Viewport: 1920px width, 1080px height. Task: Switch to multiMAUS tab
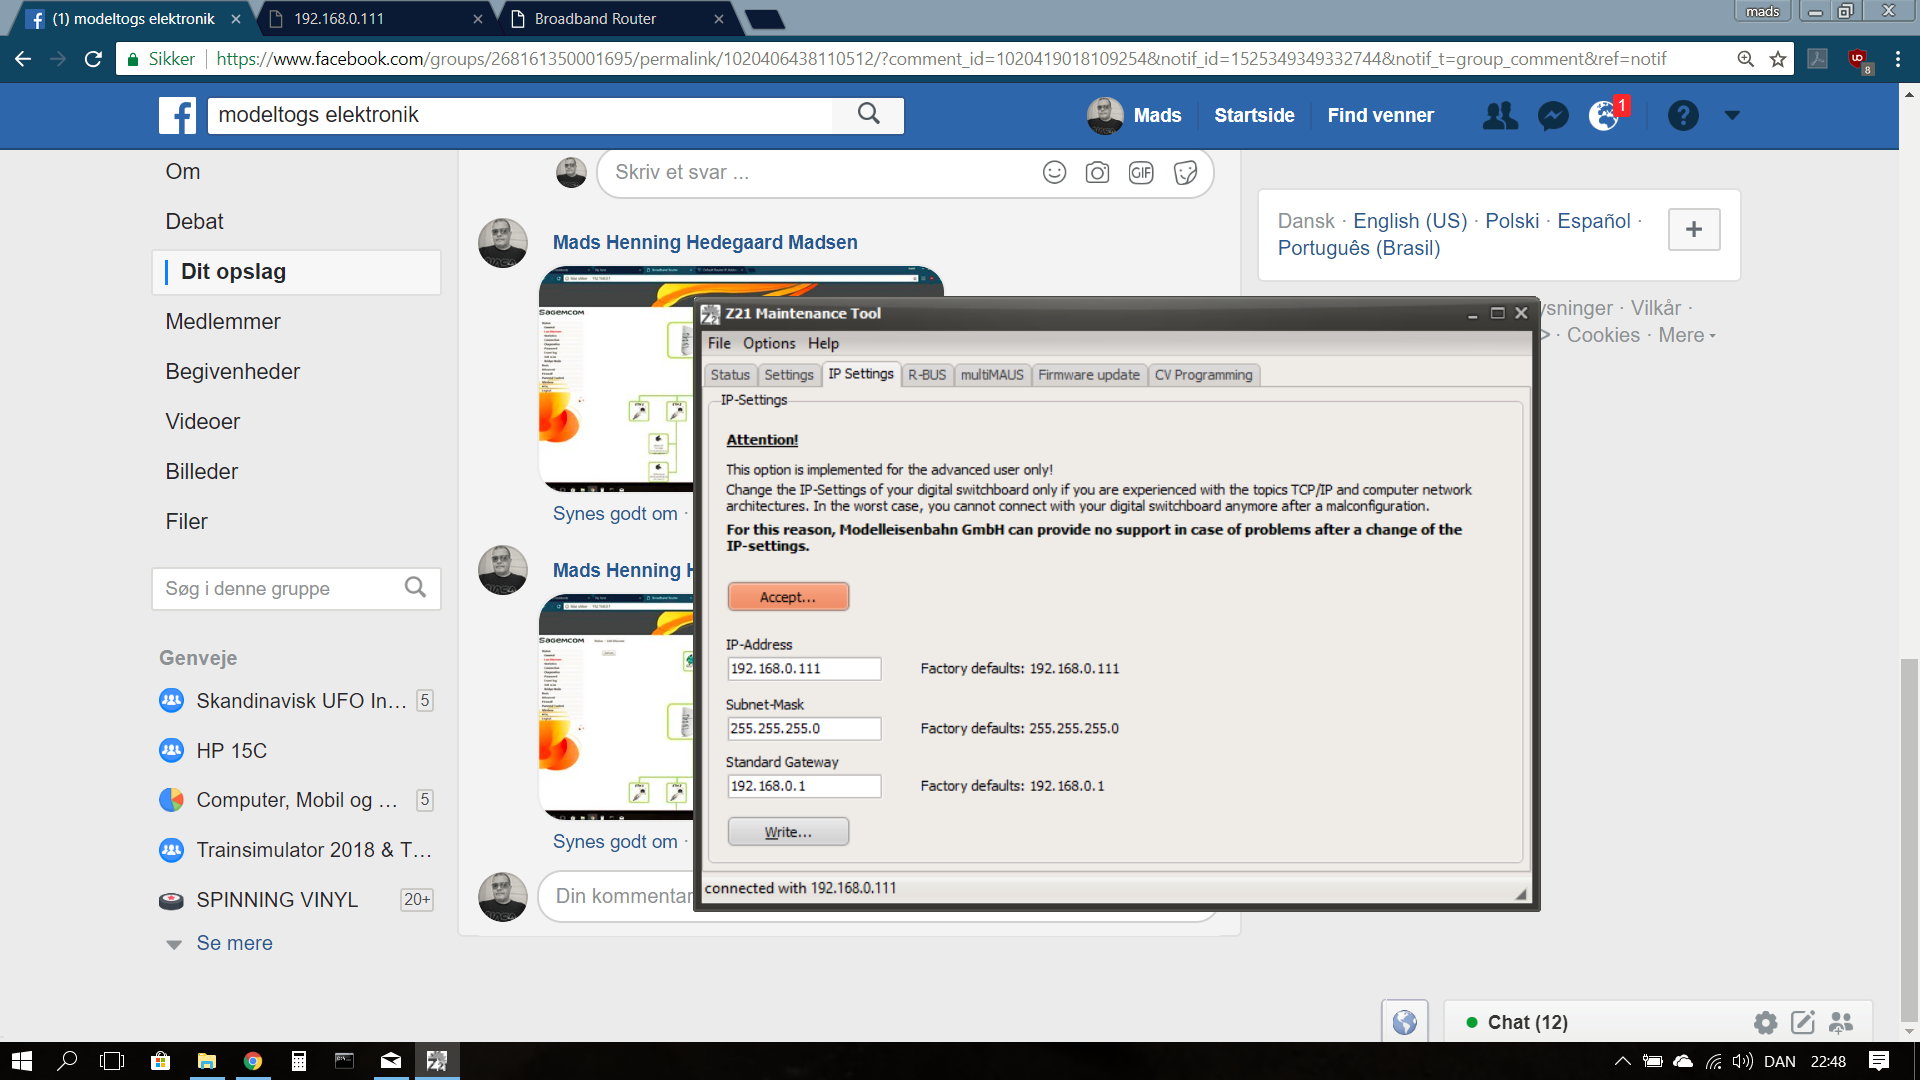click(x=992, y=375)
